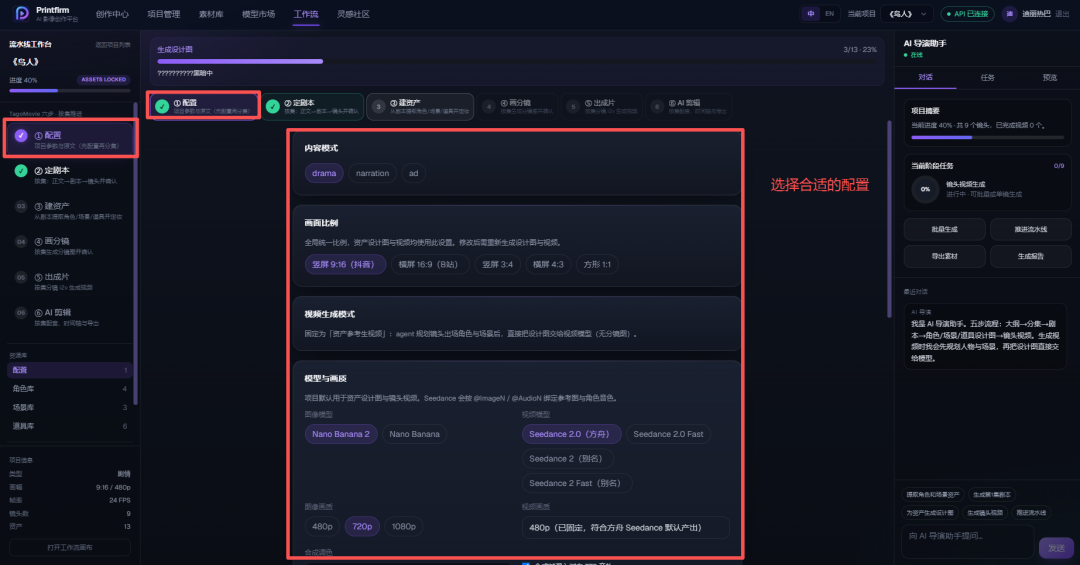Select sidebar step ②定剧本
Image resolution: width=1080 pixels, height=565 pixels.
pos(71,175)
